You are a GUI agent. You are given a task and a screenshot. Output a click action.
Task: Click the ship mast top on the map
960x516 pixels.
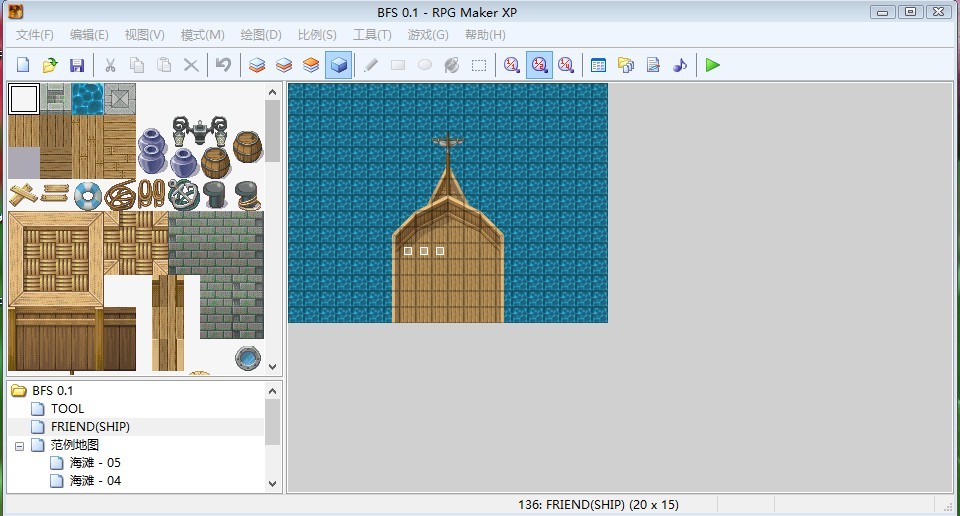pyautogui.click(x=448, y=141)
